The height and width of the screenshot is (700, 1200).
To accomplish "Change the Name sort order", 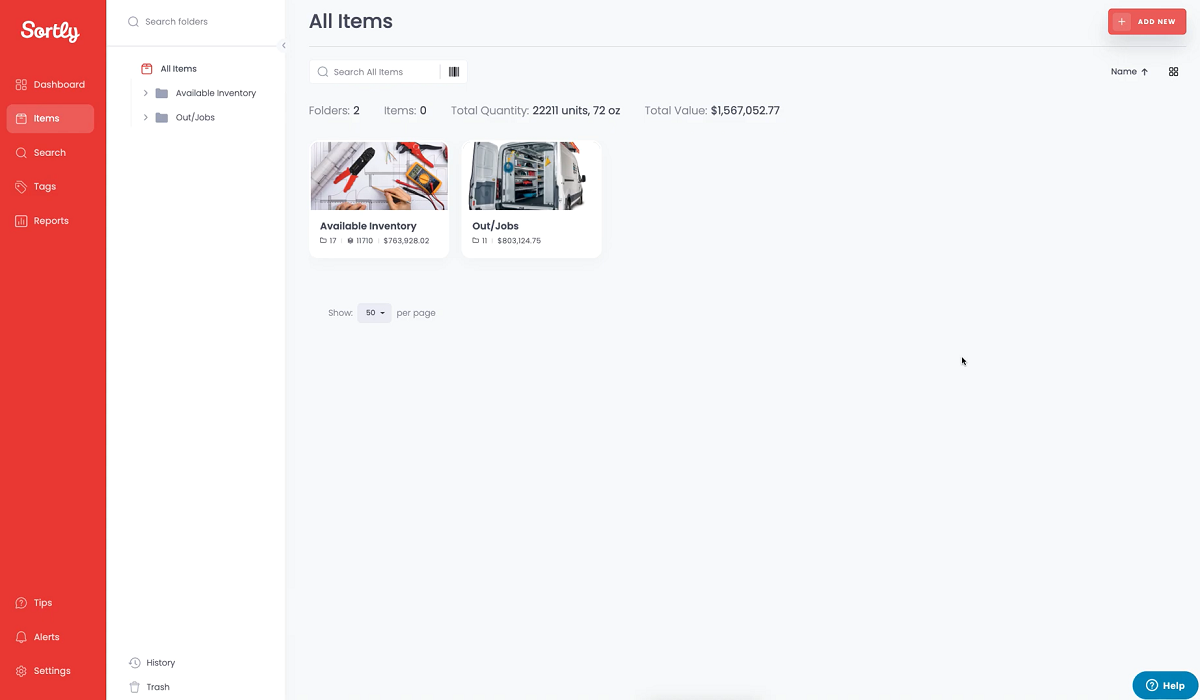I will [x=1129, y=72].
